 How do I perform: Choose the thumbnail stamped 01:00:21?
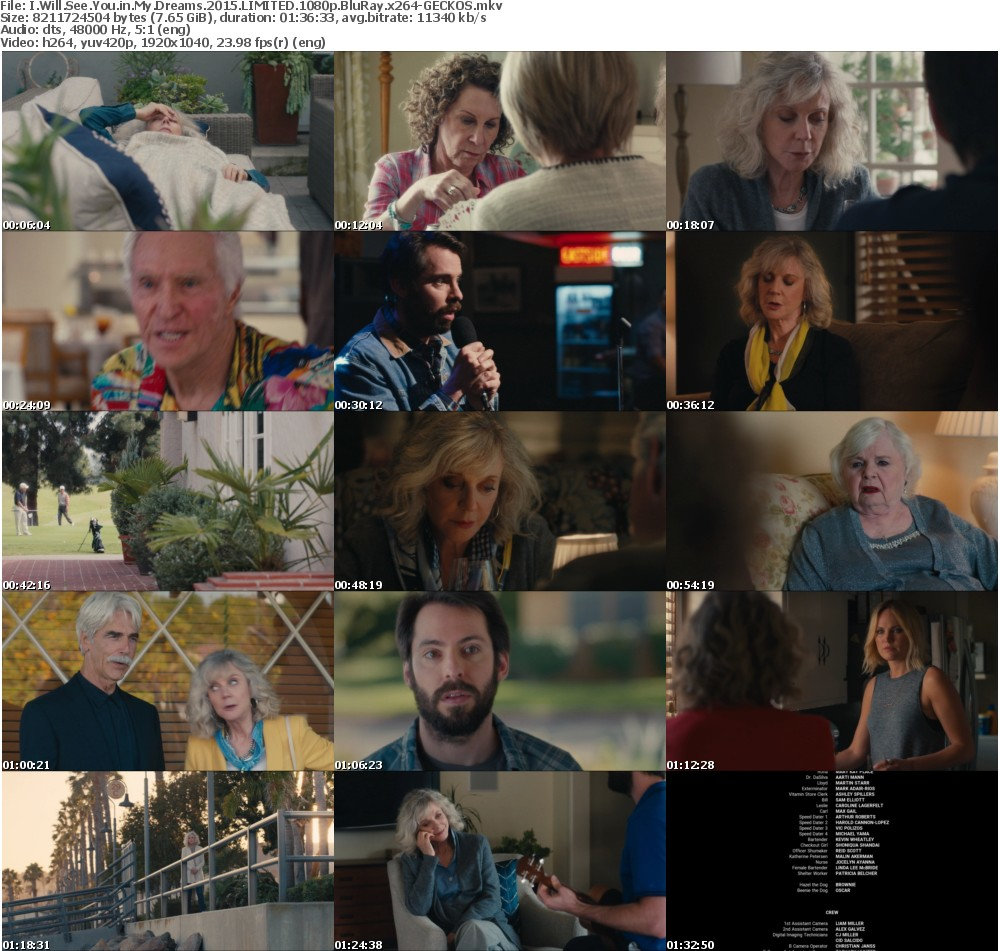pyautogui.click(x=168, y=681)
